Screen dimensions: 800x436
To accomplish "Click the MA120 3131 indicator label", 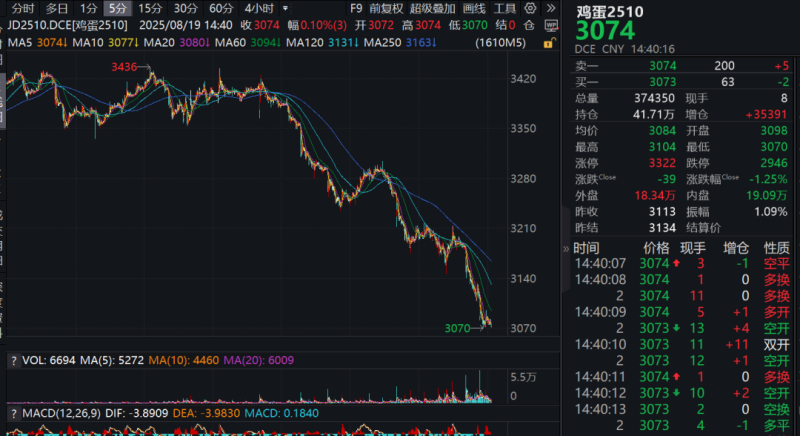I will click(x=322, y=43).
